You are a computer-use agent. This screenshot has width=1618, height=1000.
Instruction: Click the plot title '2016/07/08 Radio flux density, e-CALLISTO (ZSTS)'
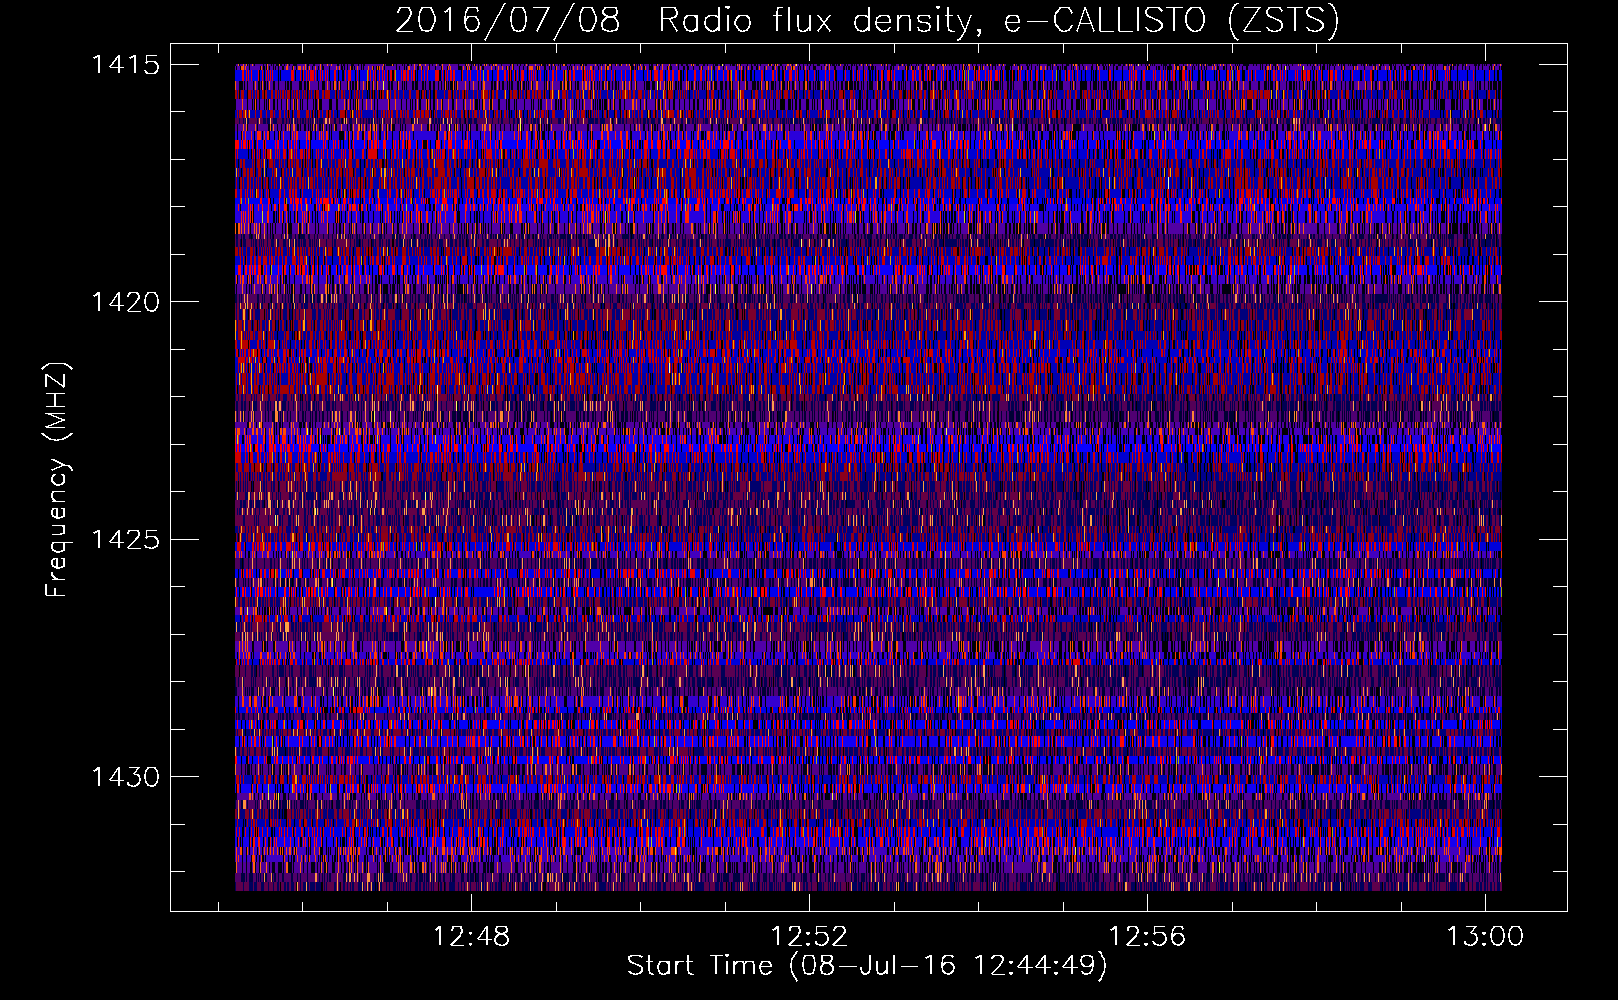867,20
